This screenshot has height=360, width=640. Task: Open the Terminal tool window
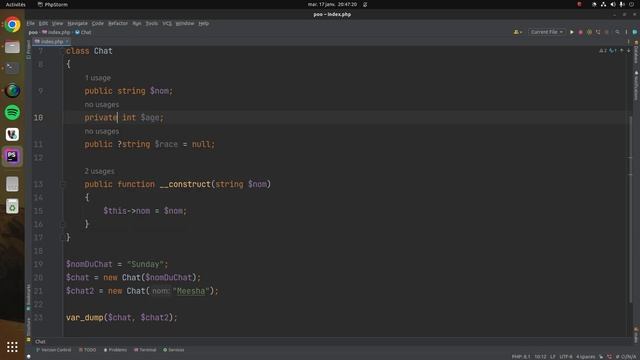point(145,350)
